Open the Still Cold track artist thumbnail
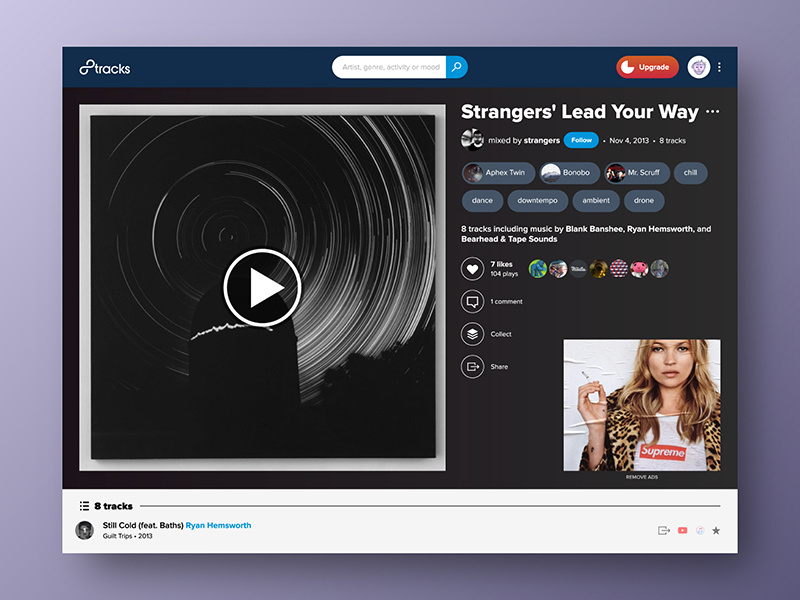800x600 pixels. tap(85, 530)
